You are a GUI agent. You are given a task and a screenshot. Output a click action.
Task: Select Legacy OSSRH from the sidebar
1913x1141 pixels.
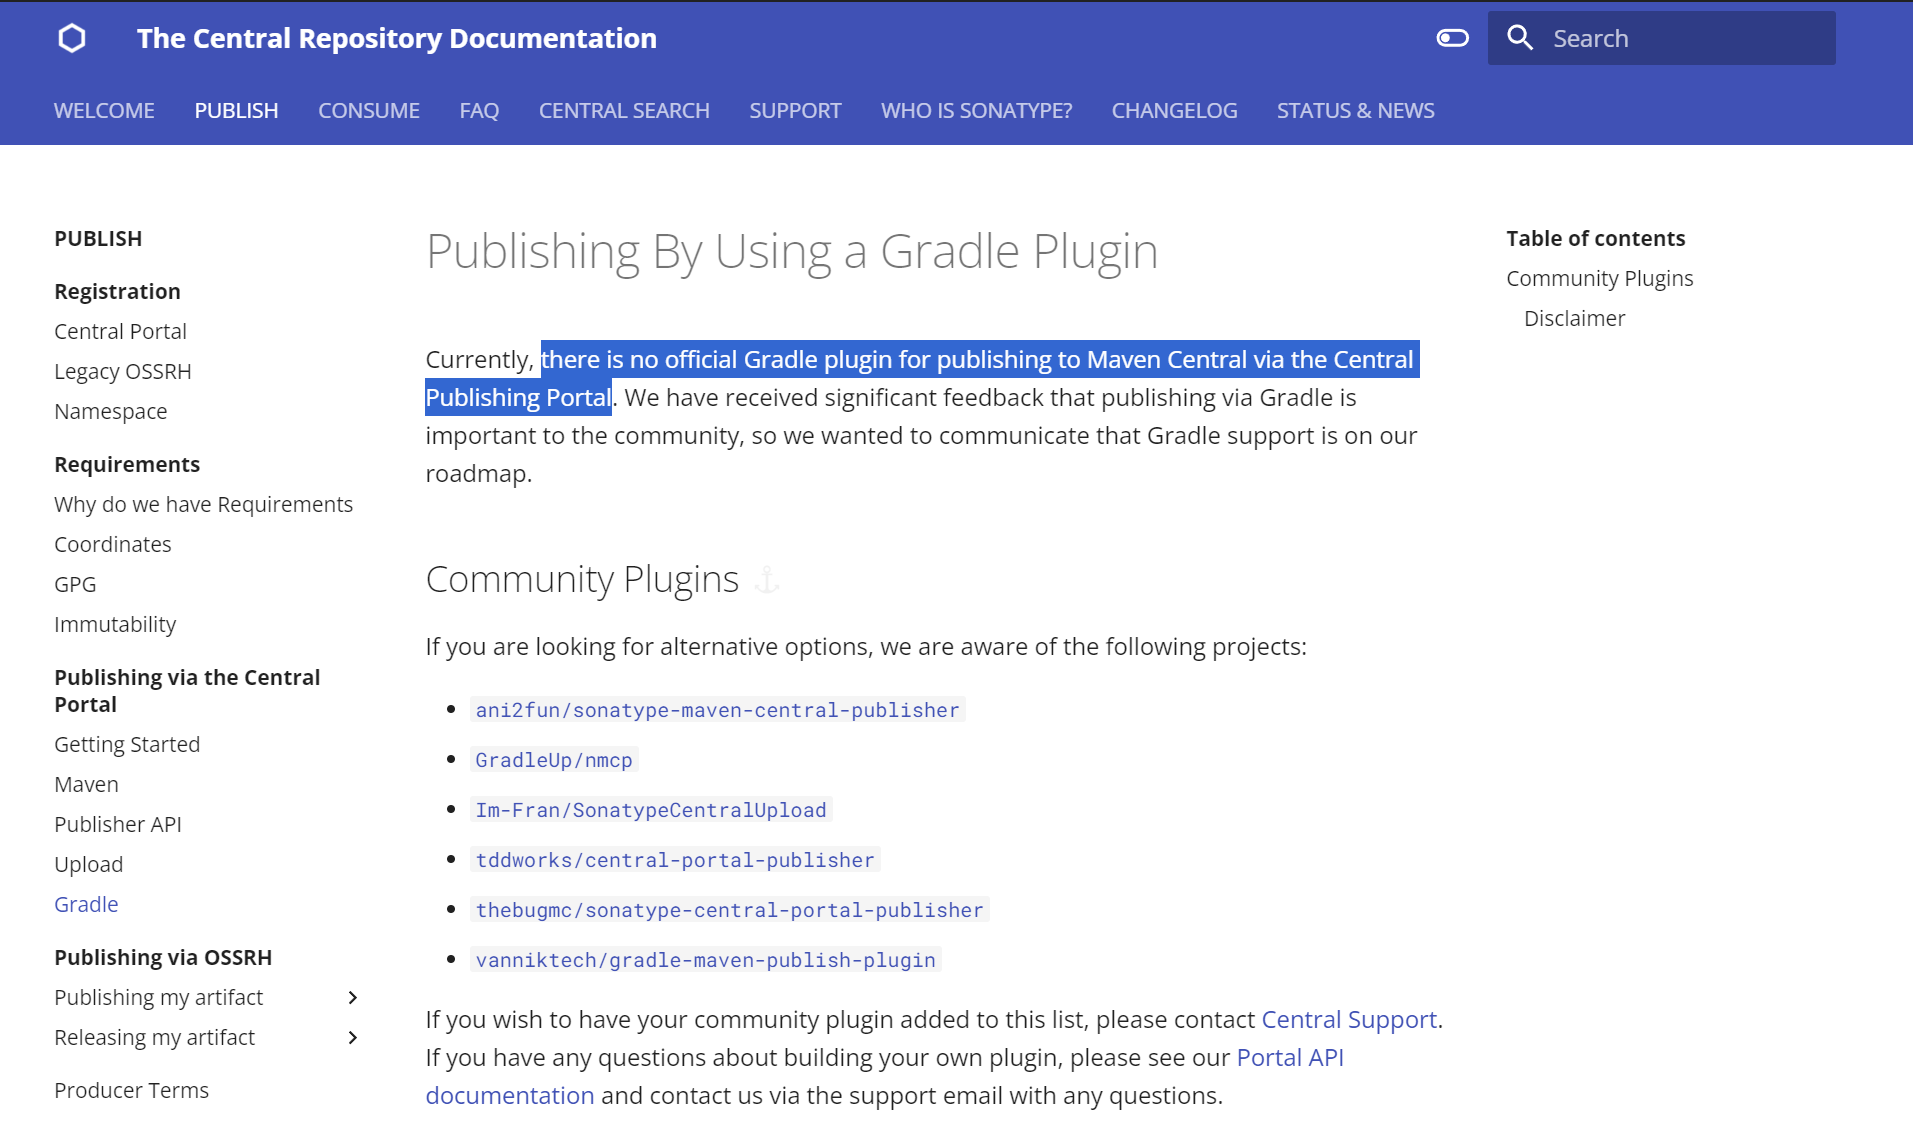point(122,371)
